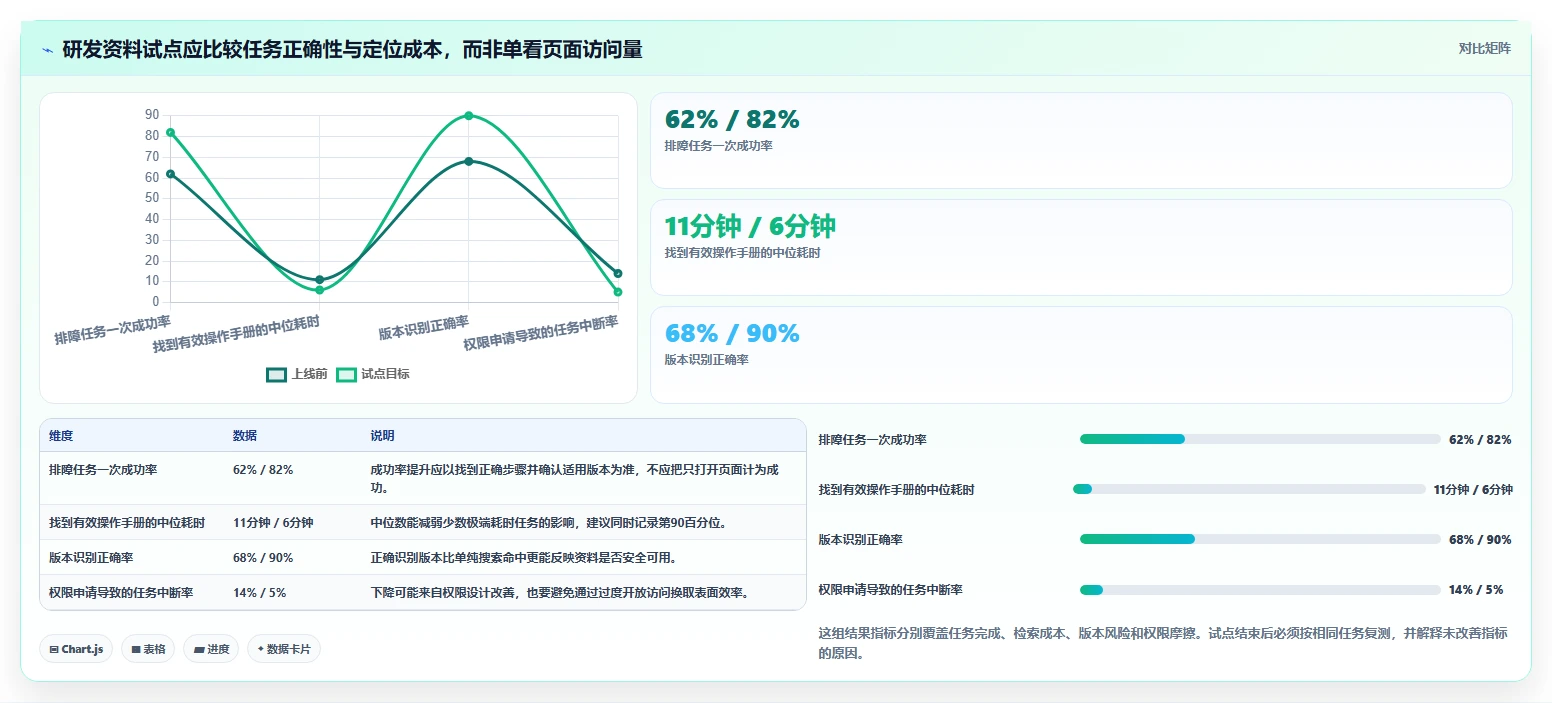Click the lightning icon beside the page title
This screenshot has width=1552, height=703.
click(48, 49)
